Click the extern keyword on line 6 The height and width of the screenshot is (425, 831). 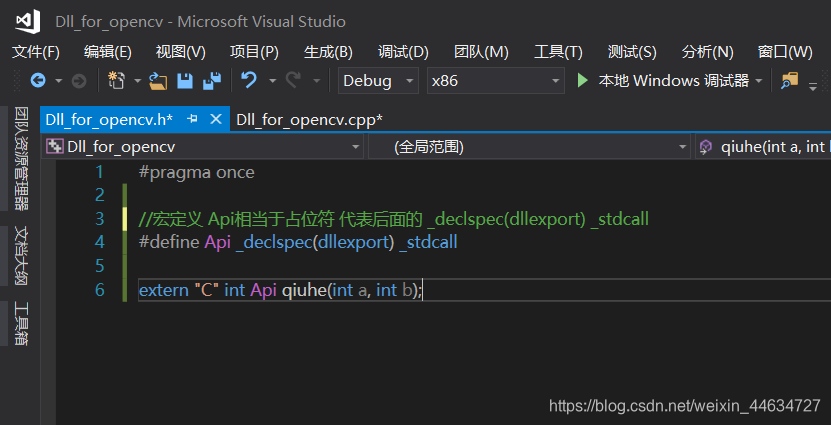[163, 290]
